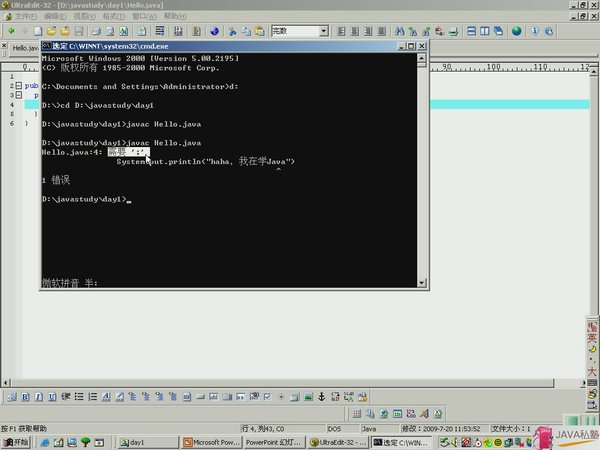600x450 pixels.
Task: Click line-column status '行 4, 列43, C0'
Action: [262, 429]
